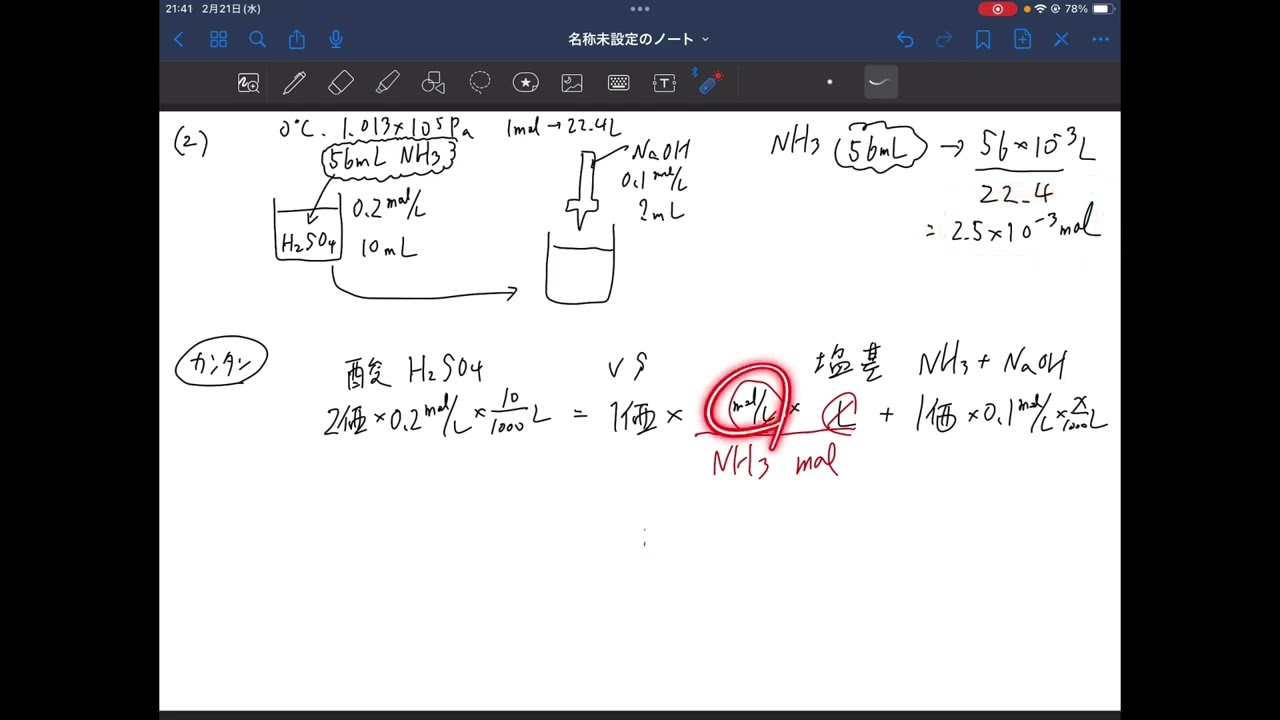Open the thumbnail grid view
The image size is (1280, 720).
[218, 39]
